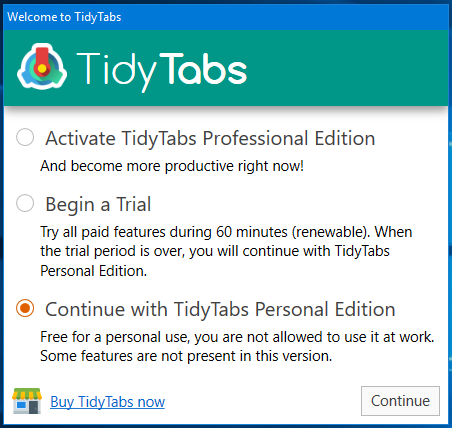Click the Begin a Trial label text
452x428 pixels.
point(98,204)
